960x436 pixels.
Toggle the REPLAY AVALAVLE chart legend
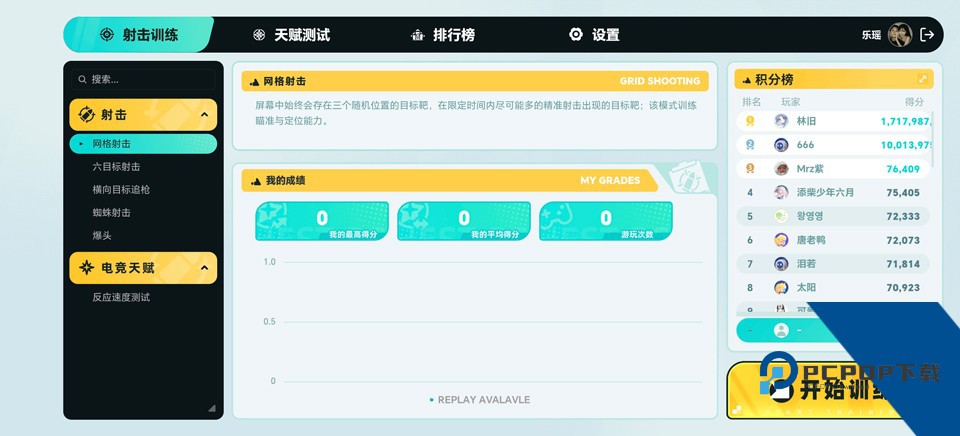point(480,400)
